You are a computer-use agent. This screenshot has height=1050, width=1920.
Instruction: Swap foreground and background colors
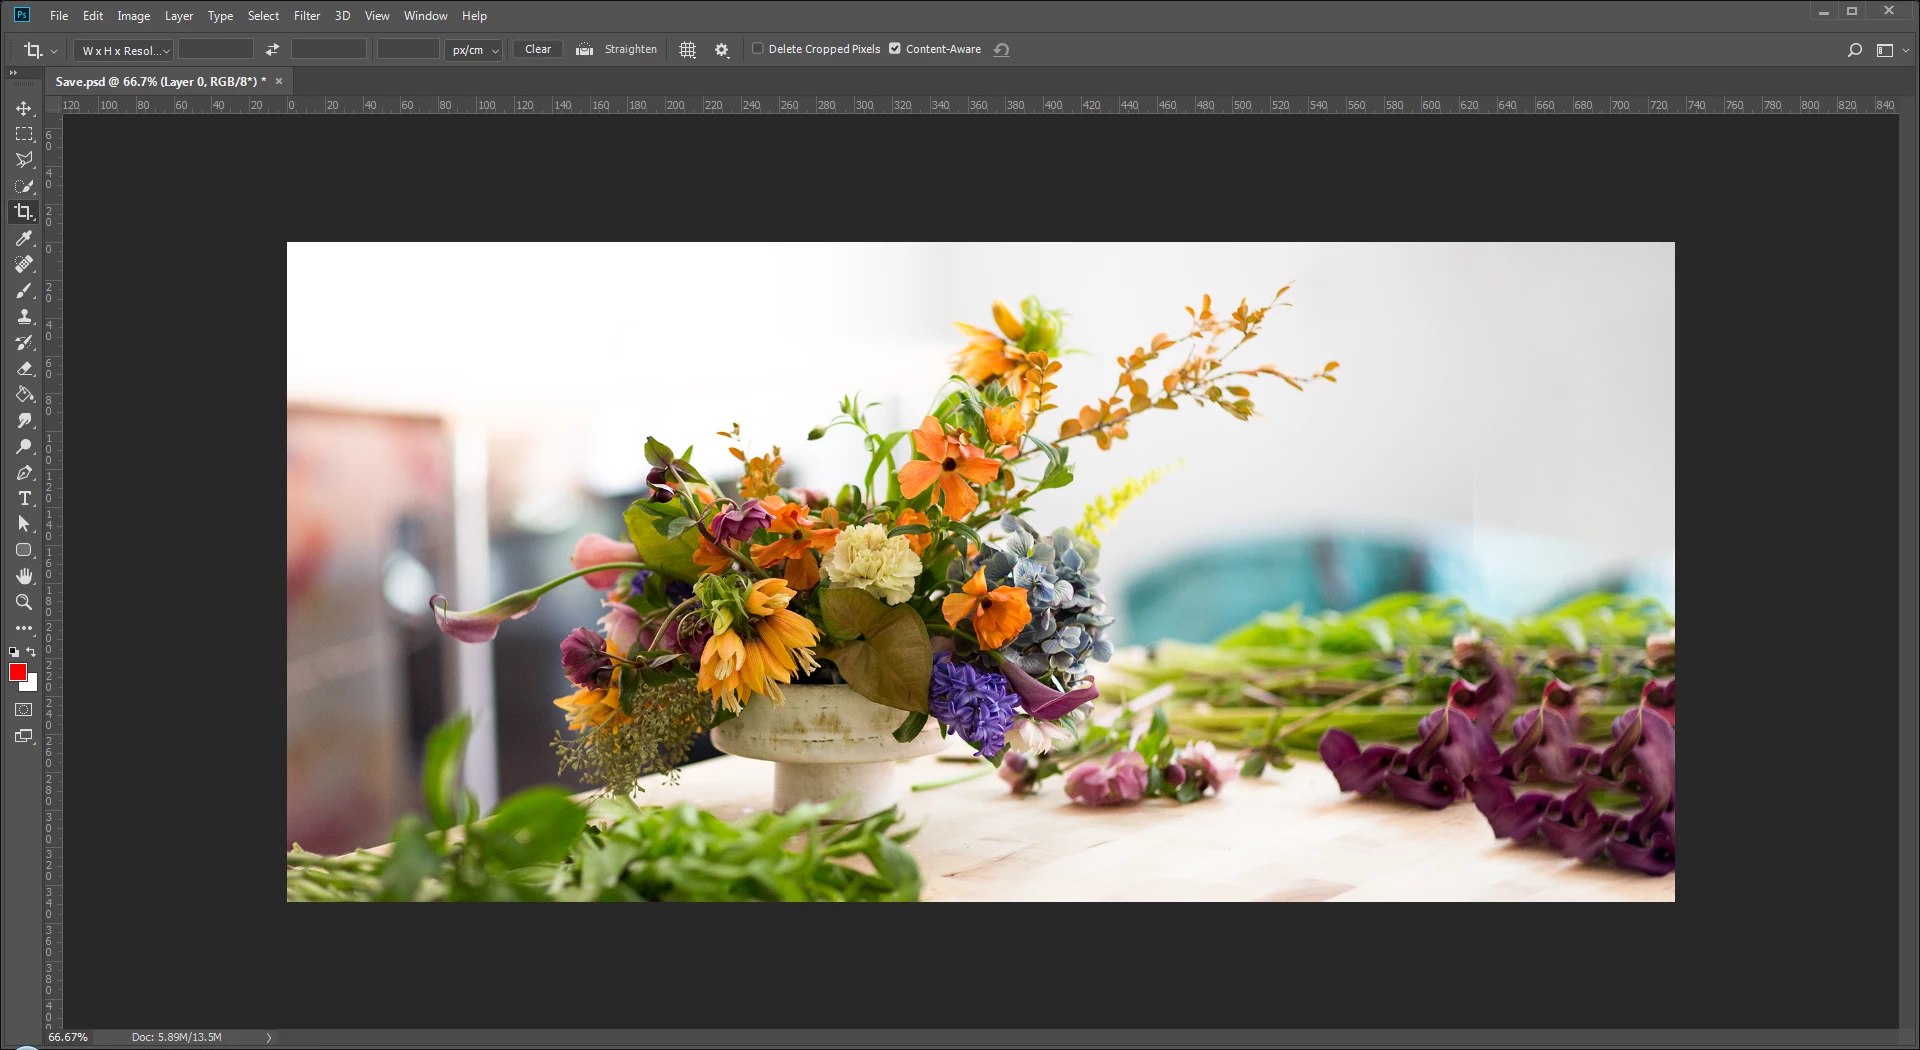tap(32, 652)
